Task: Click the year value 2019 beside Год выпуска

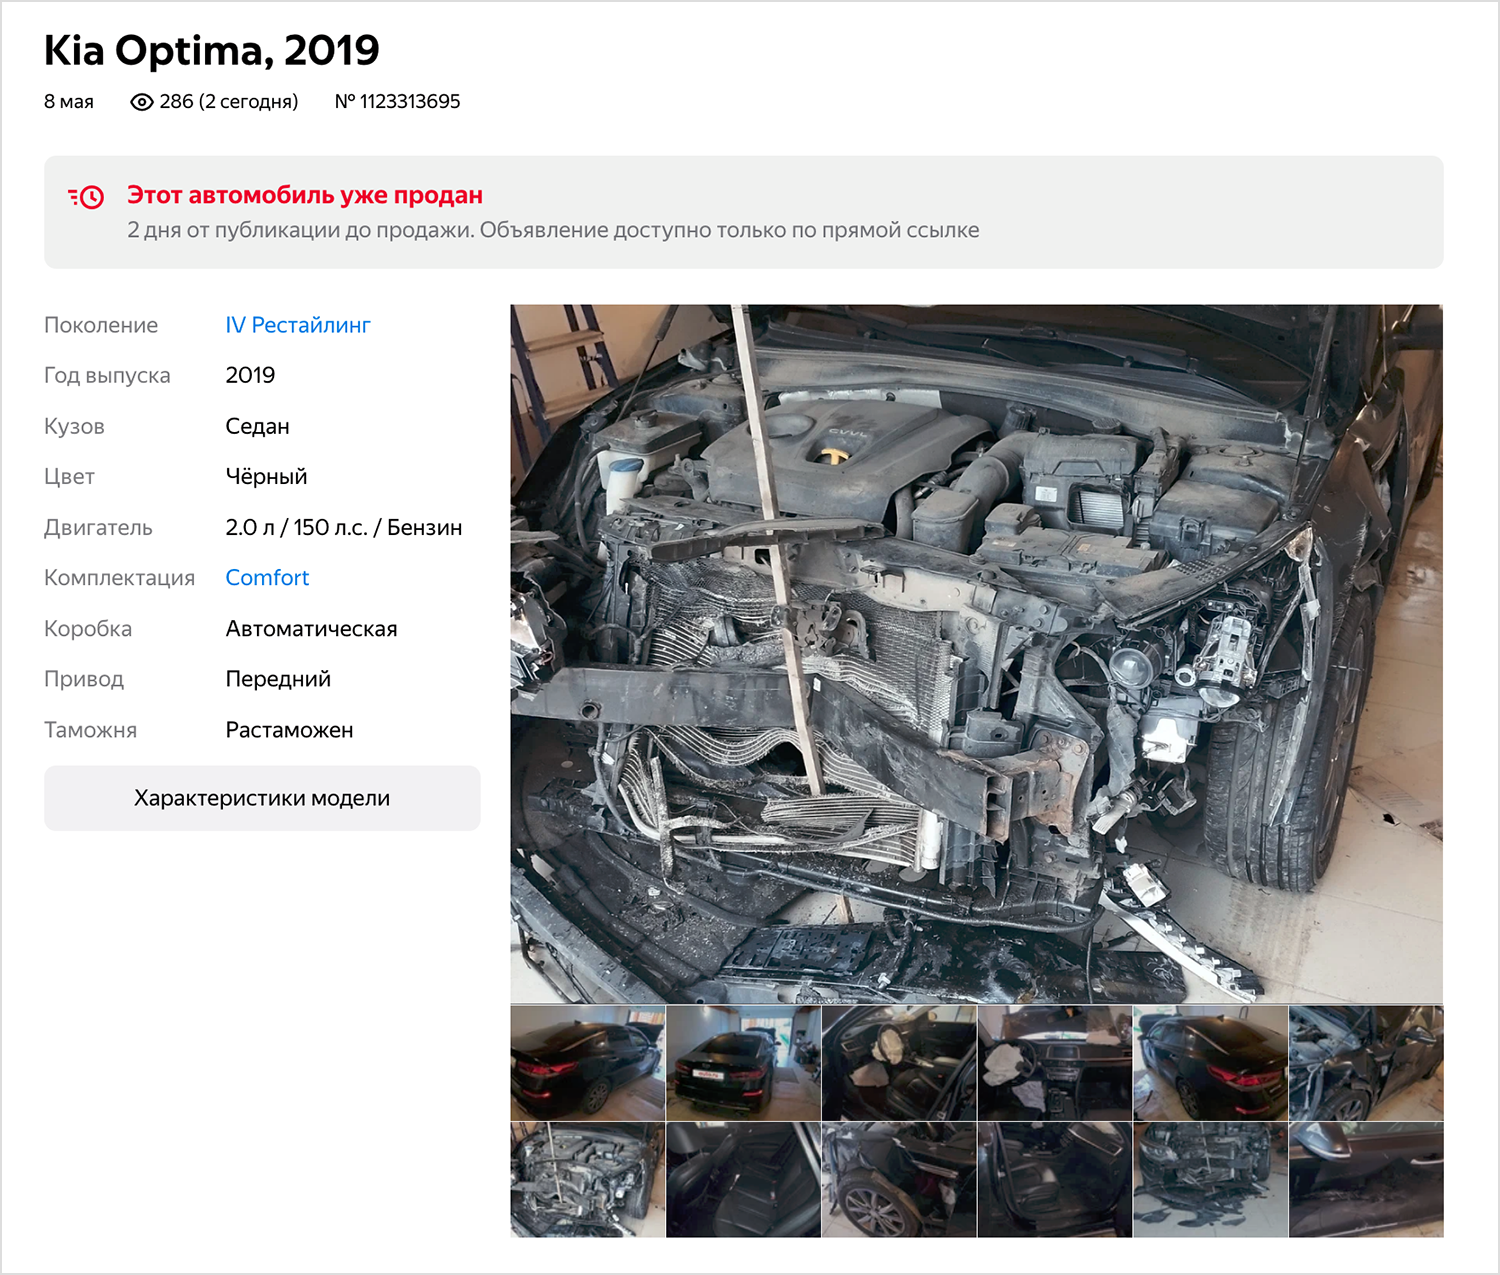Action: pyautogui.click(x=250, y=375)
